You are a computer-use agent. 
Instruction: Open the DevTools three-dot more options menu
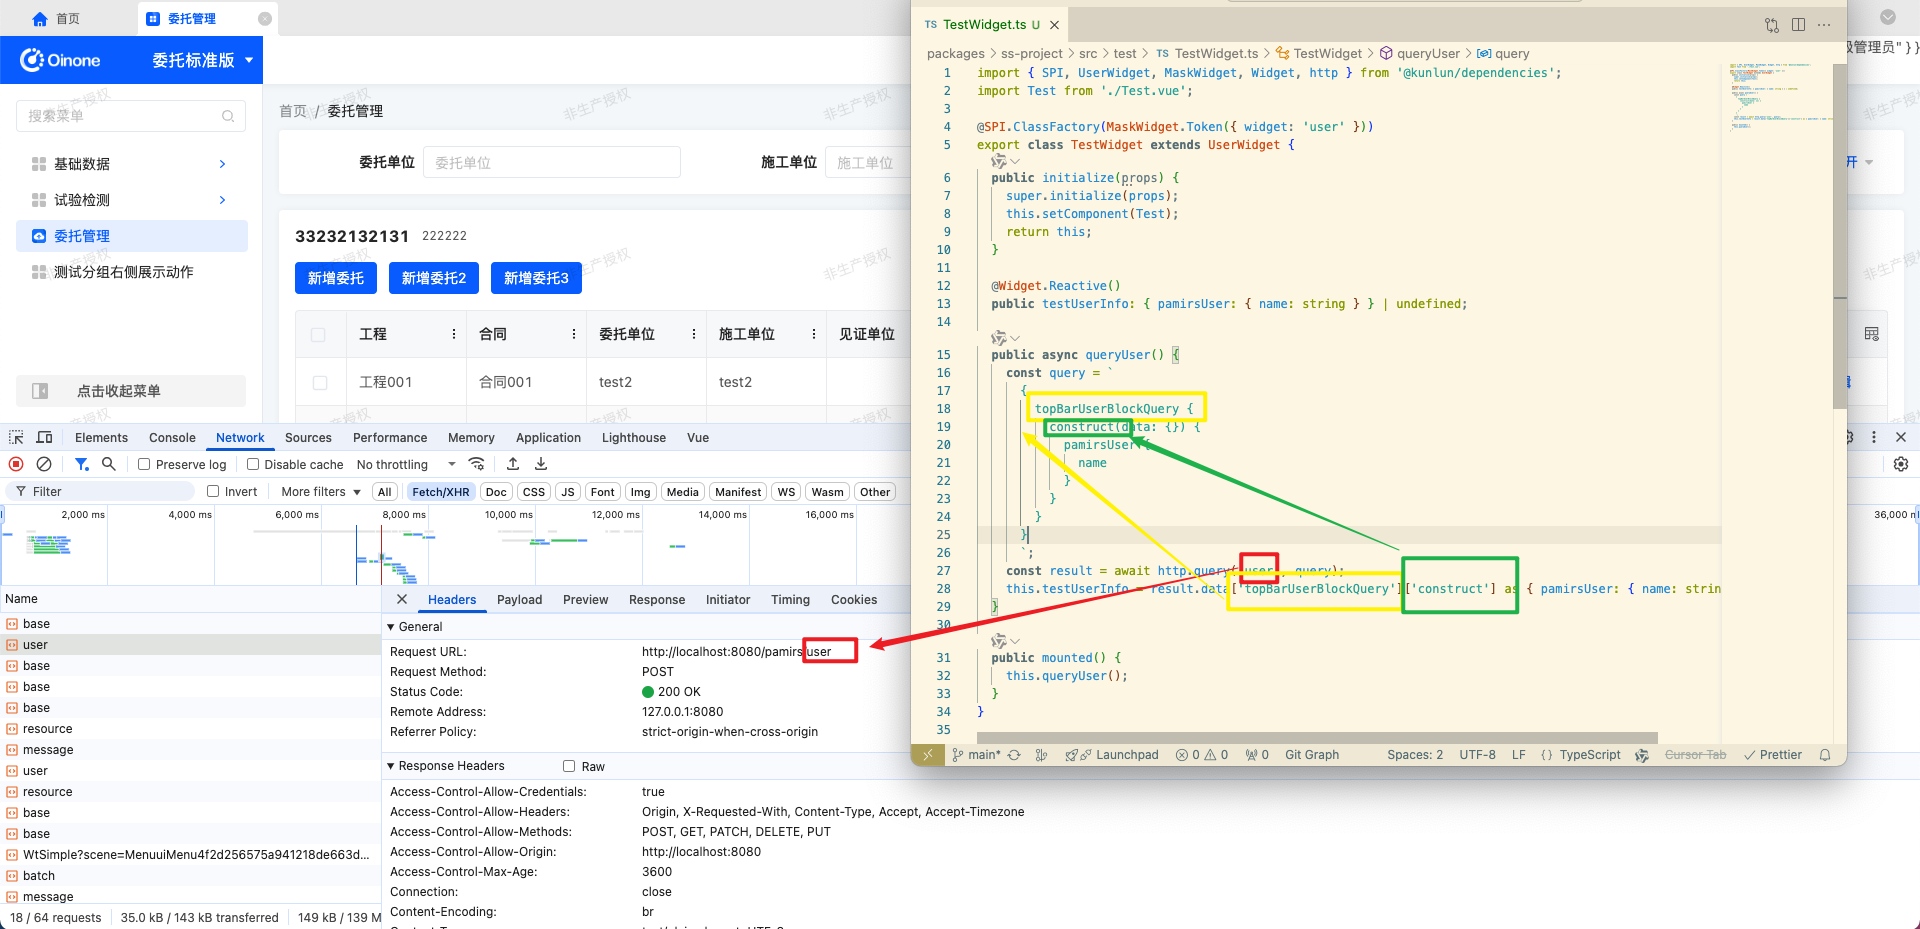[1874, 437]
